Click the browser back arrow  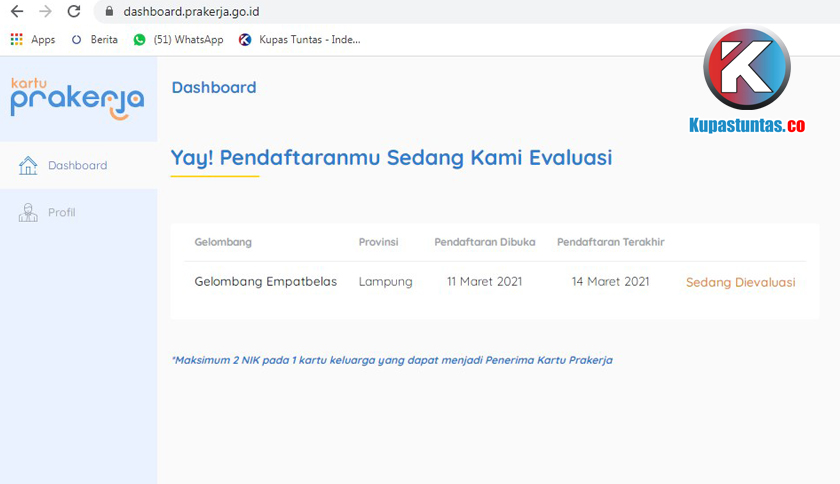pos(17,11)
